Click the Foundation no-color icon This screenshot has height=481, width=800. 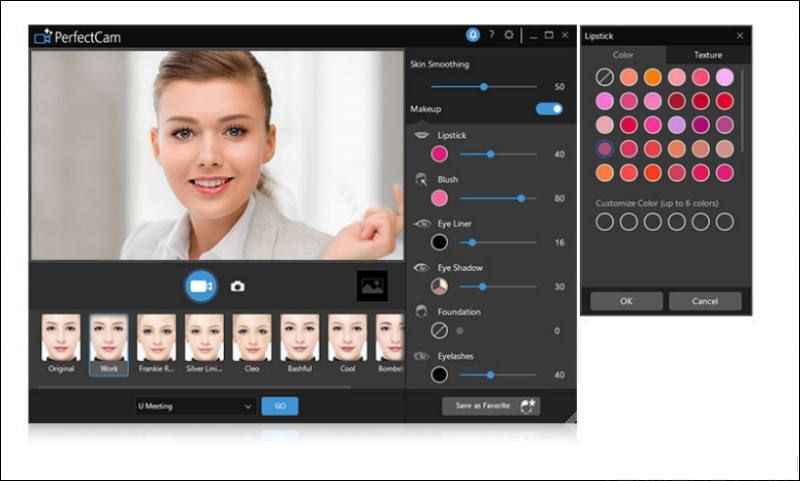click(439, 330)
